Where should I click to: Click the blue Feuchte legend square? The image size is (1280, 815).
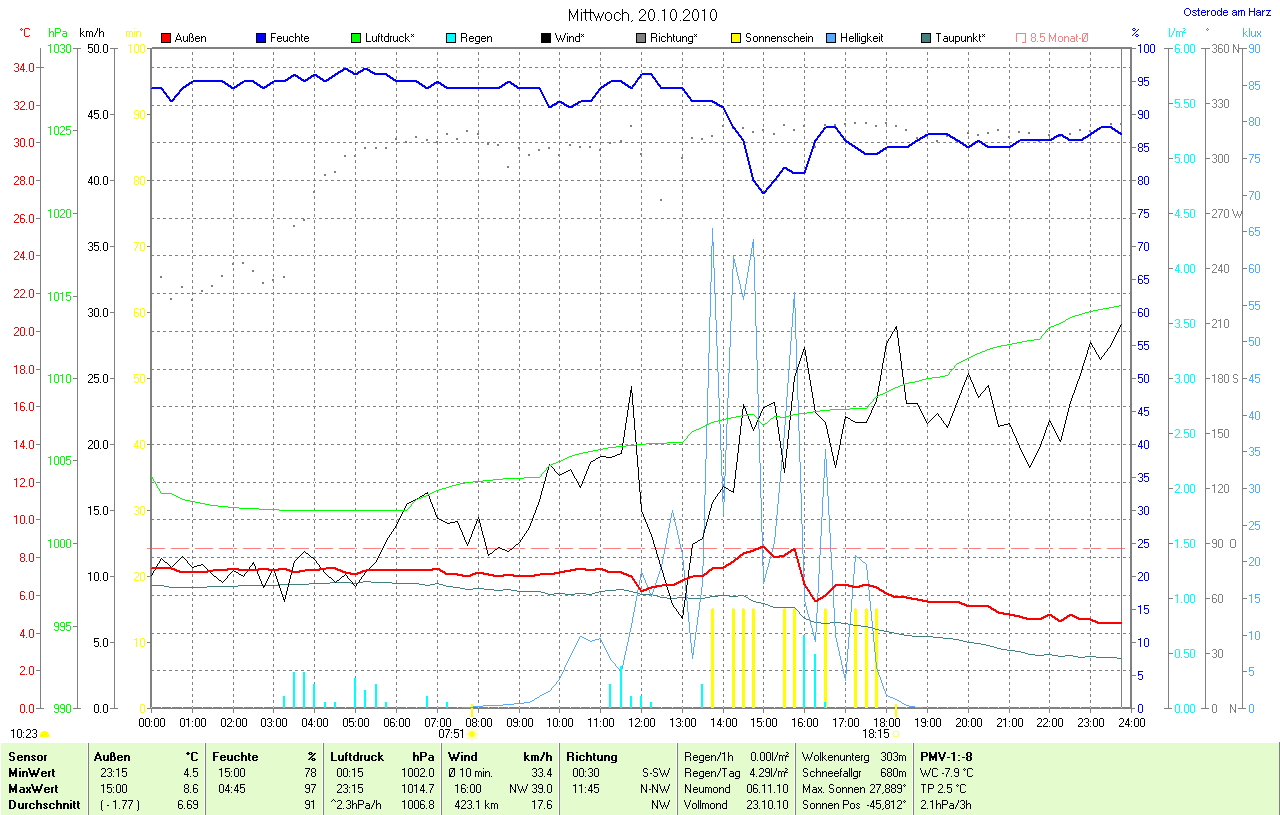click(261, 38)
